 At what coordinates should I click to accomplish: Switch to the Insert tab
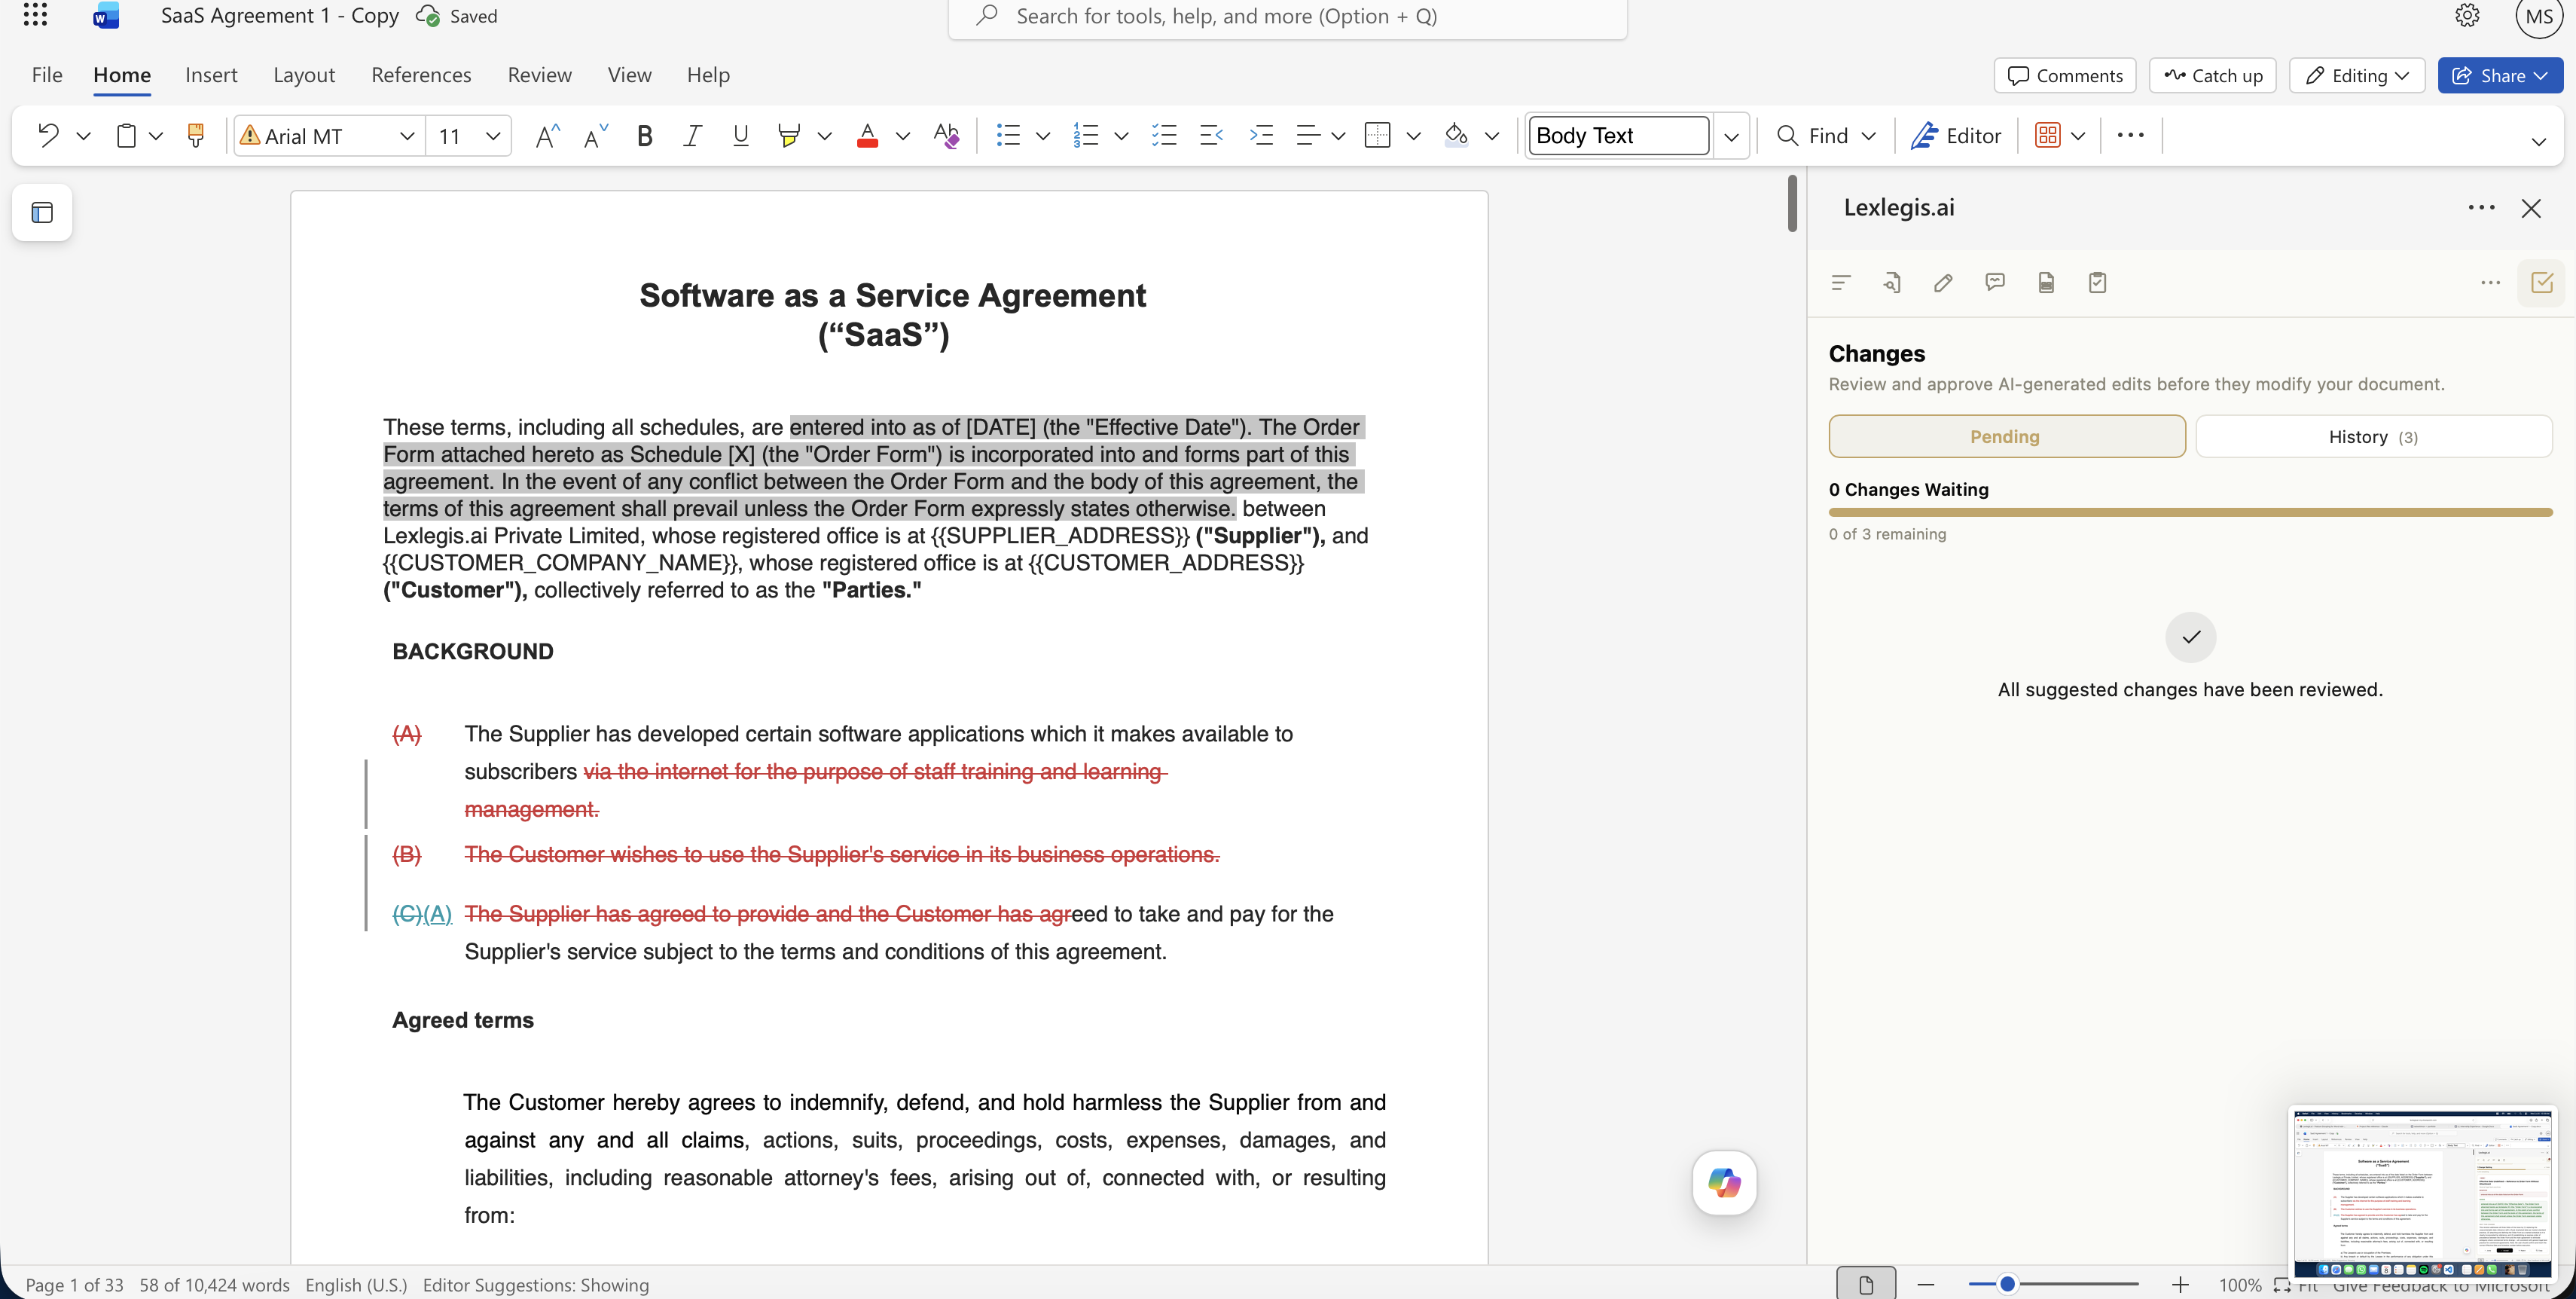tap(211, 75)
